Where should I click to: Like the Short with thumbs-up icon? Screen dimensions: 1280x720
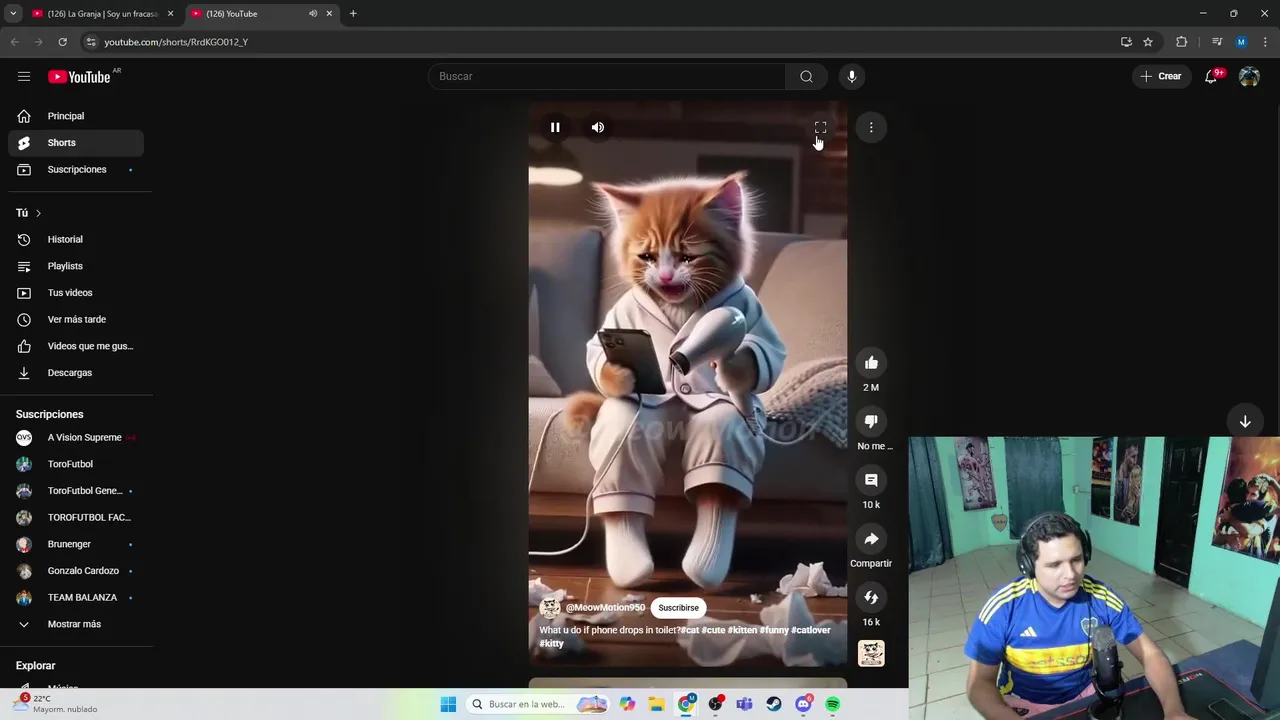871,363
